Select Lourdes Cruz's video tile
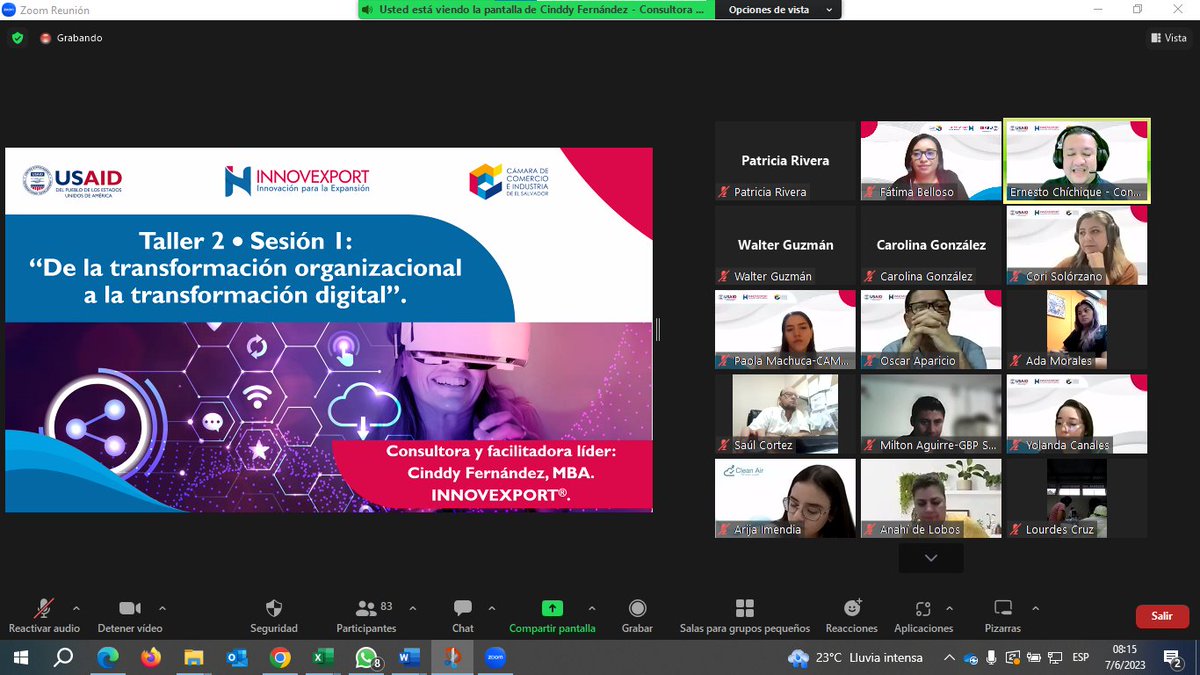1200x675 pixels. (x=1077, y=498)
